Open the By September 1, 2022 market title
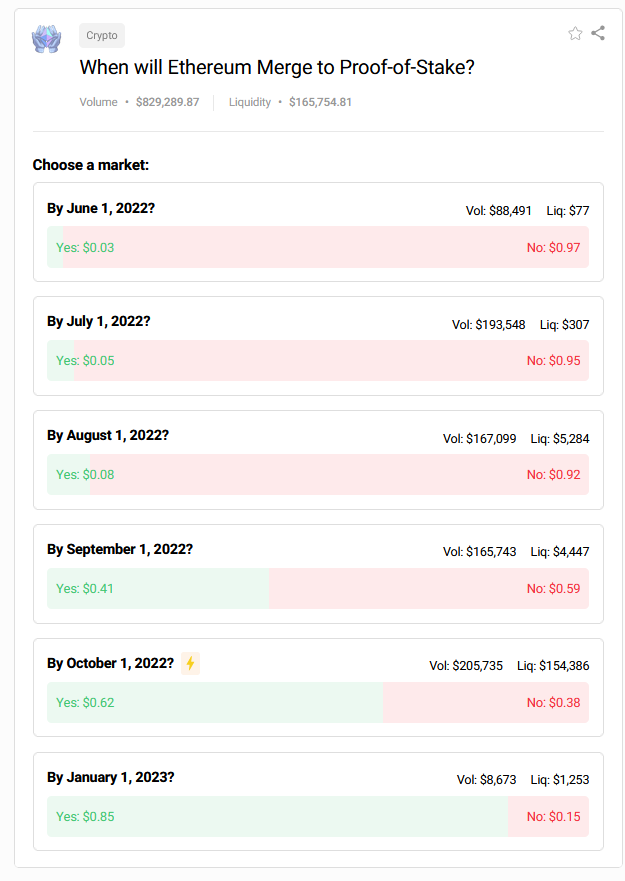625x881 pixels. click(120, 550)
